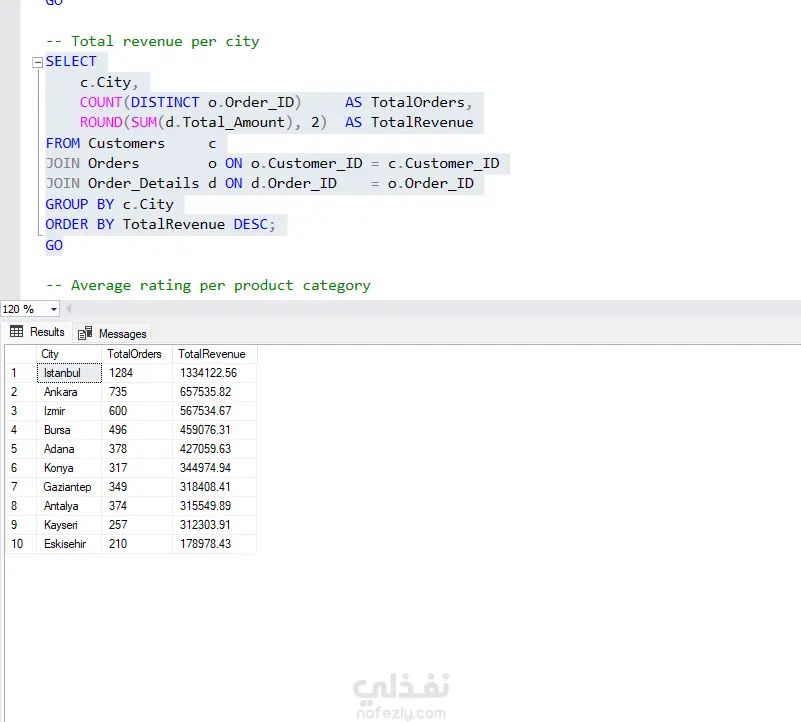Image resolution: width=801 pixels, height=722 pixels.
Task: Click the GROUP BY c.City line
Action: (x=110, y=204)
